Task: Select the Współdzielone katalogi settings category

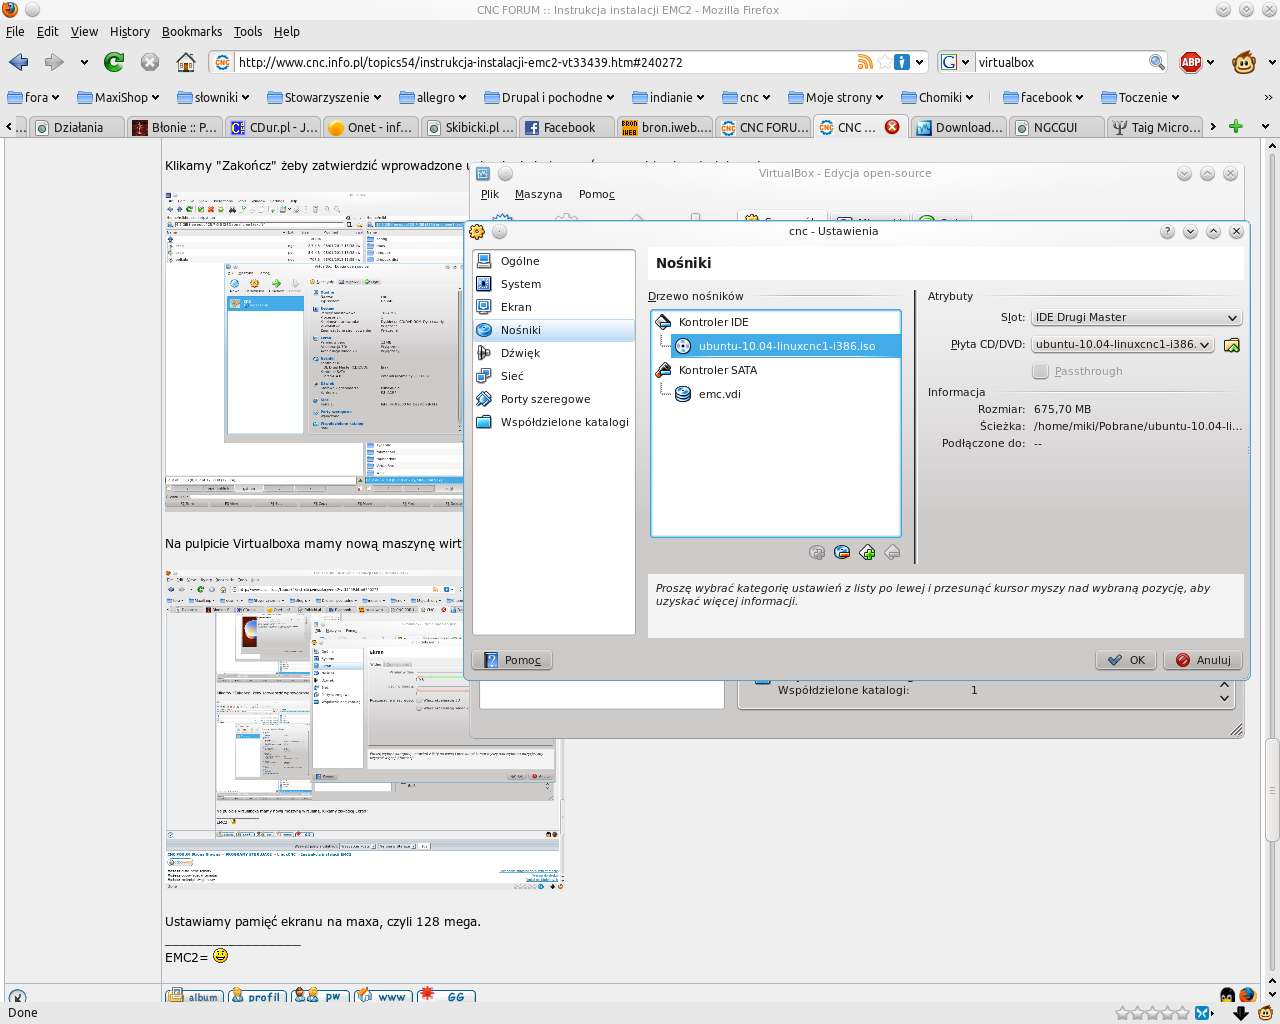Action: (554, 422)
